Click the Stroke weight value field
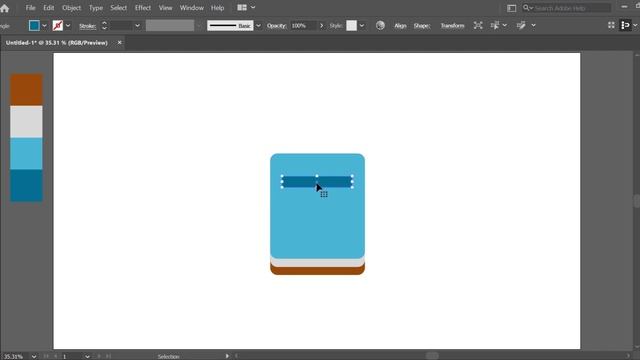 click(121, 26)
